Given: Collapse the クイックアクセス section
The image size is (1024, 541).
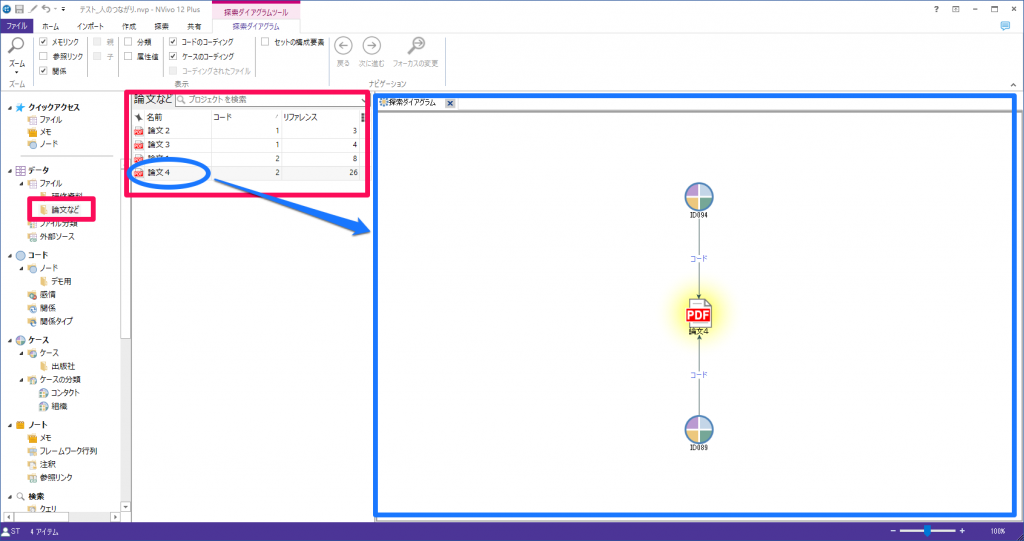Looking at the screenshot, I should (9, 107).
